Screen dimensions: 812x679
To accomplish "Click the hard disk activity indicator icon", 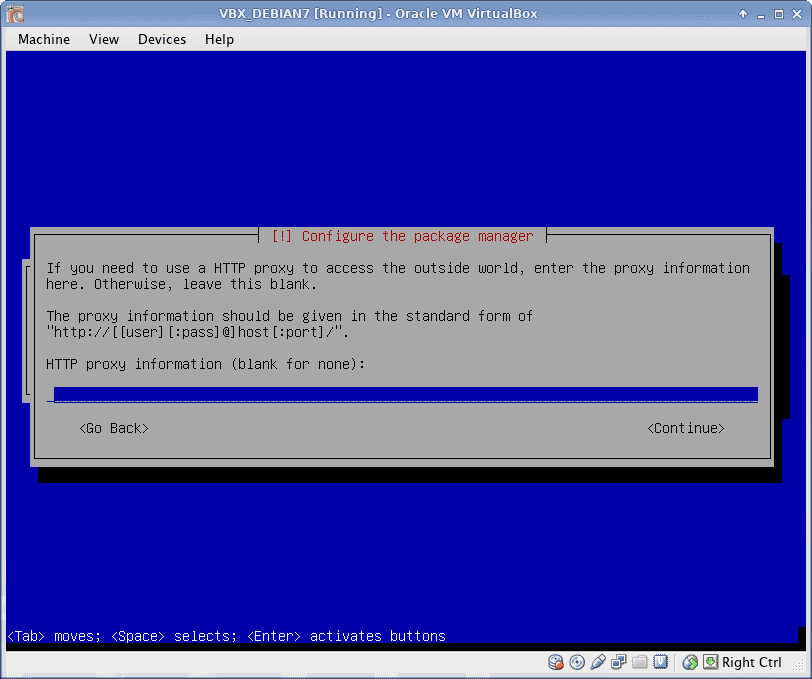I will pos(556,662).
